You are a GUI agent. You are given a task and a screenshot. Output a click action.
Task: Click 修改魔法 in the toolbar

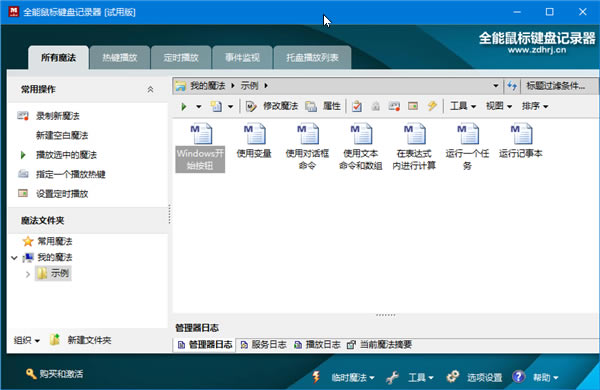272,106
